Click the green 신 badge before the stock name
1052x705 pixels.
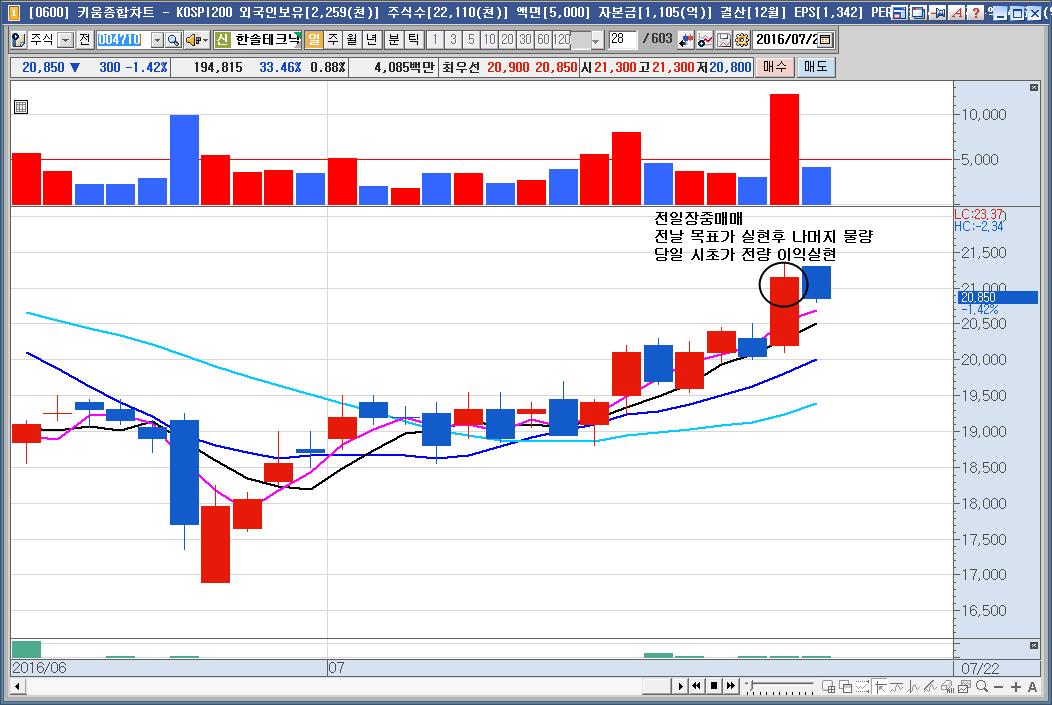222,40
